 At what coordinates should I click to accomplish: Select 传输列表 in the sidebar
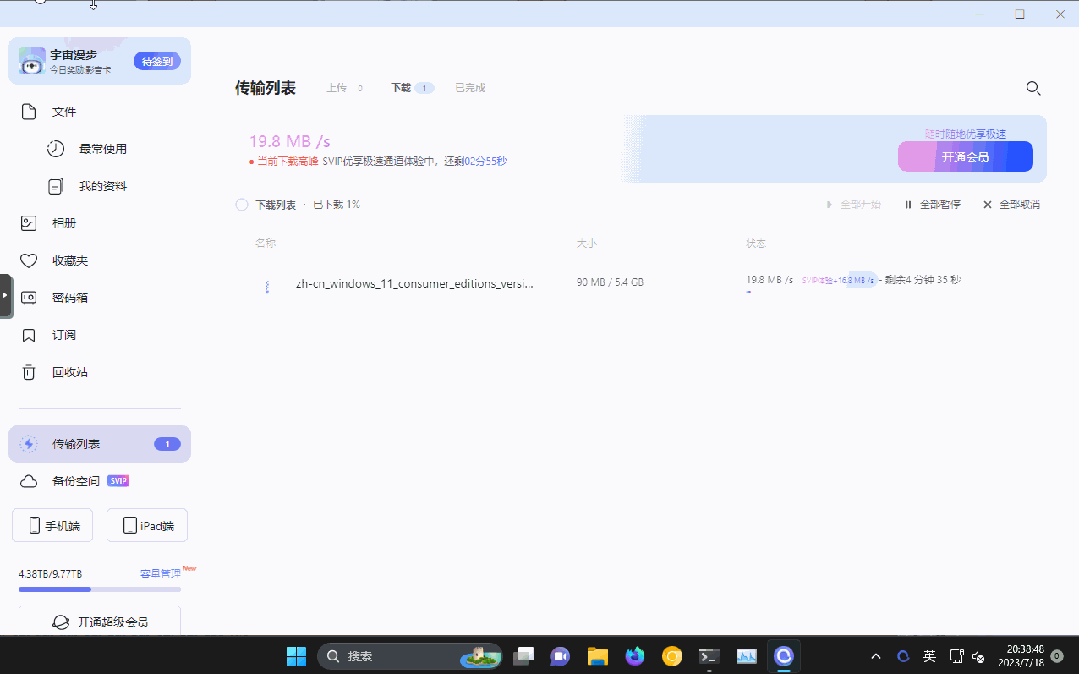[x=99, y=444]
